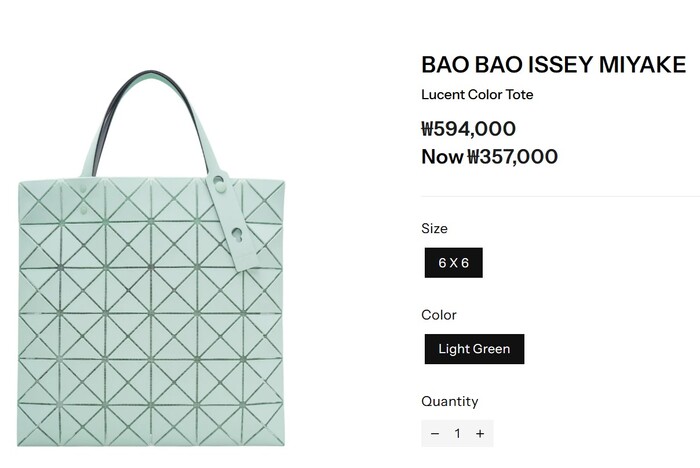Increase quantity with the plus icon
Screen dimensions: 700x468
pyautogui.click(x=480, y=433)
